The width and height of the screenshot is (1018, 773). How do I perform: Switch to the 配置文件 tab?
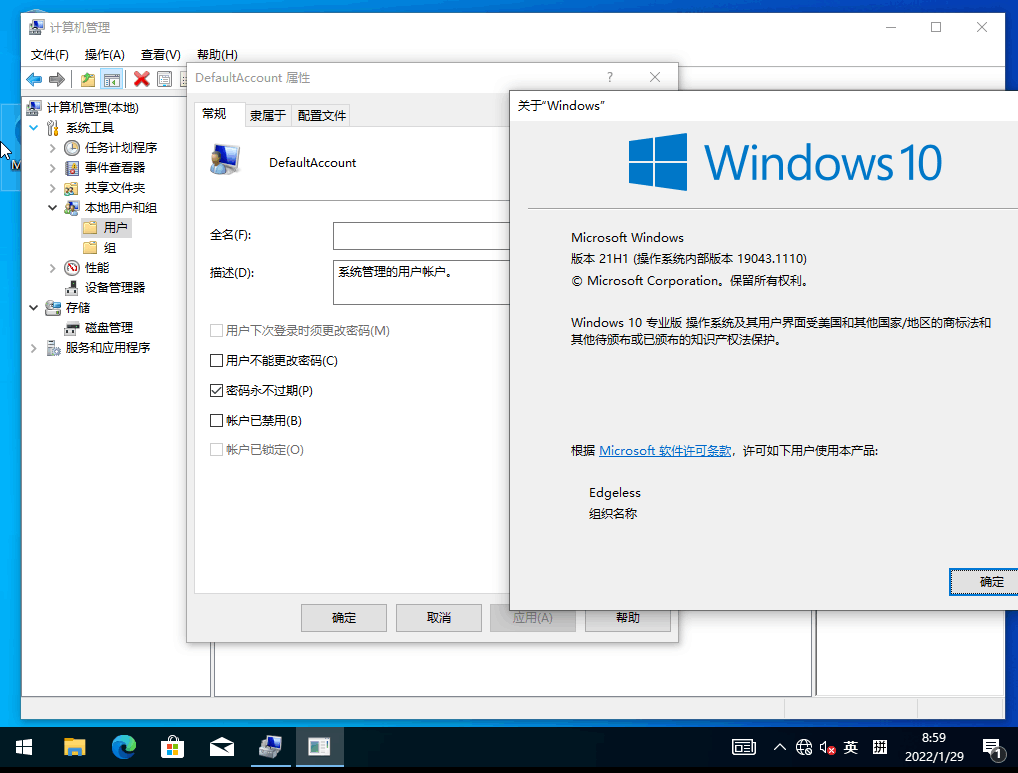click(321, 116)
